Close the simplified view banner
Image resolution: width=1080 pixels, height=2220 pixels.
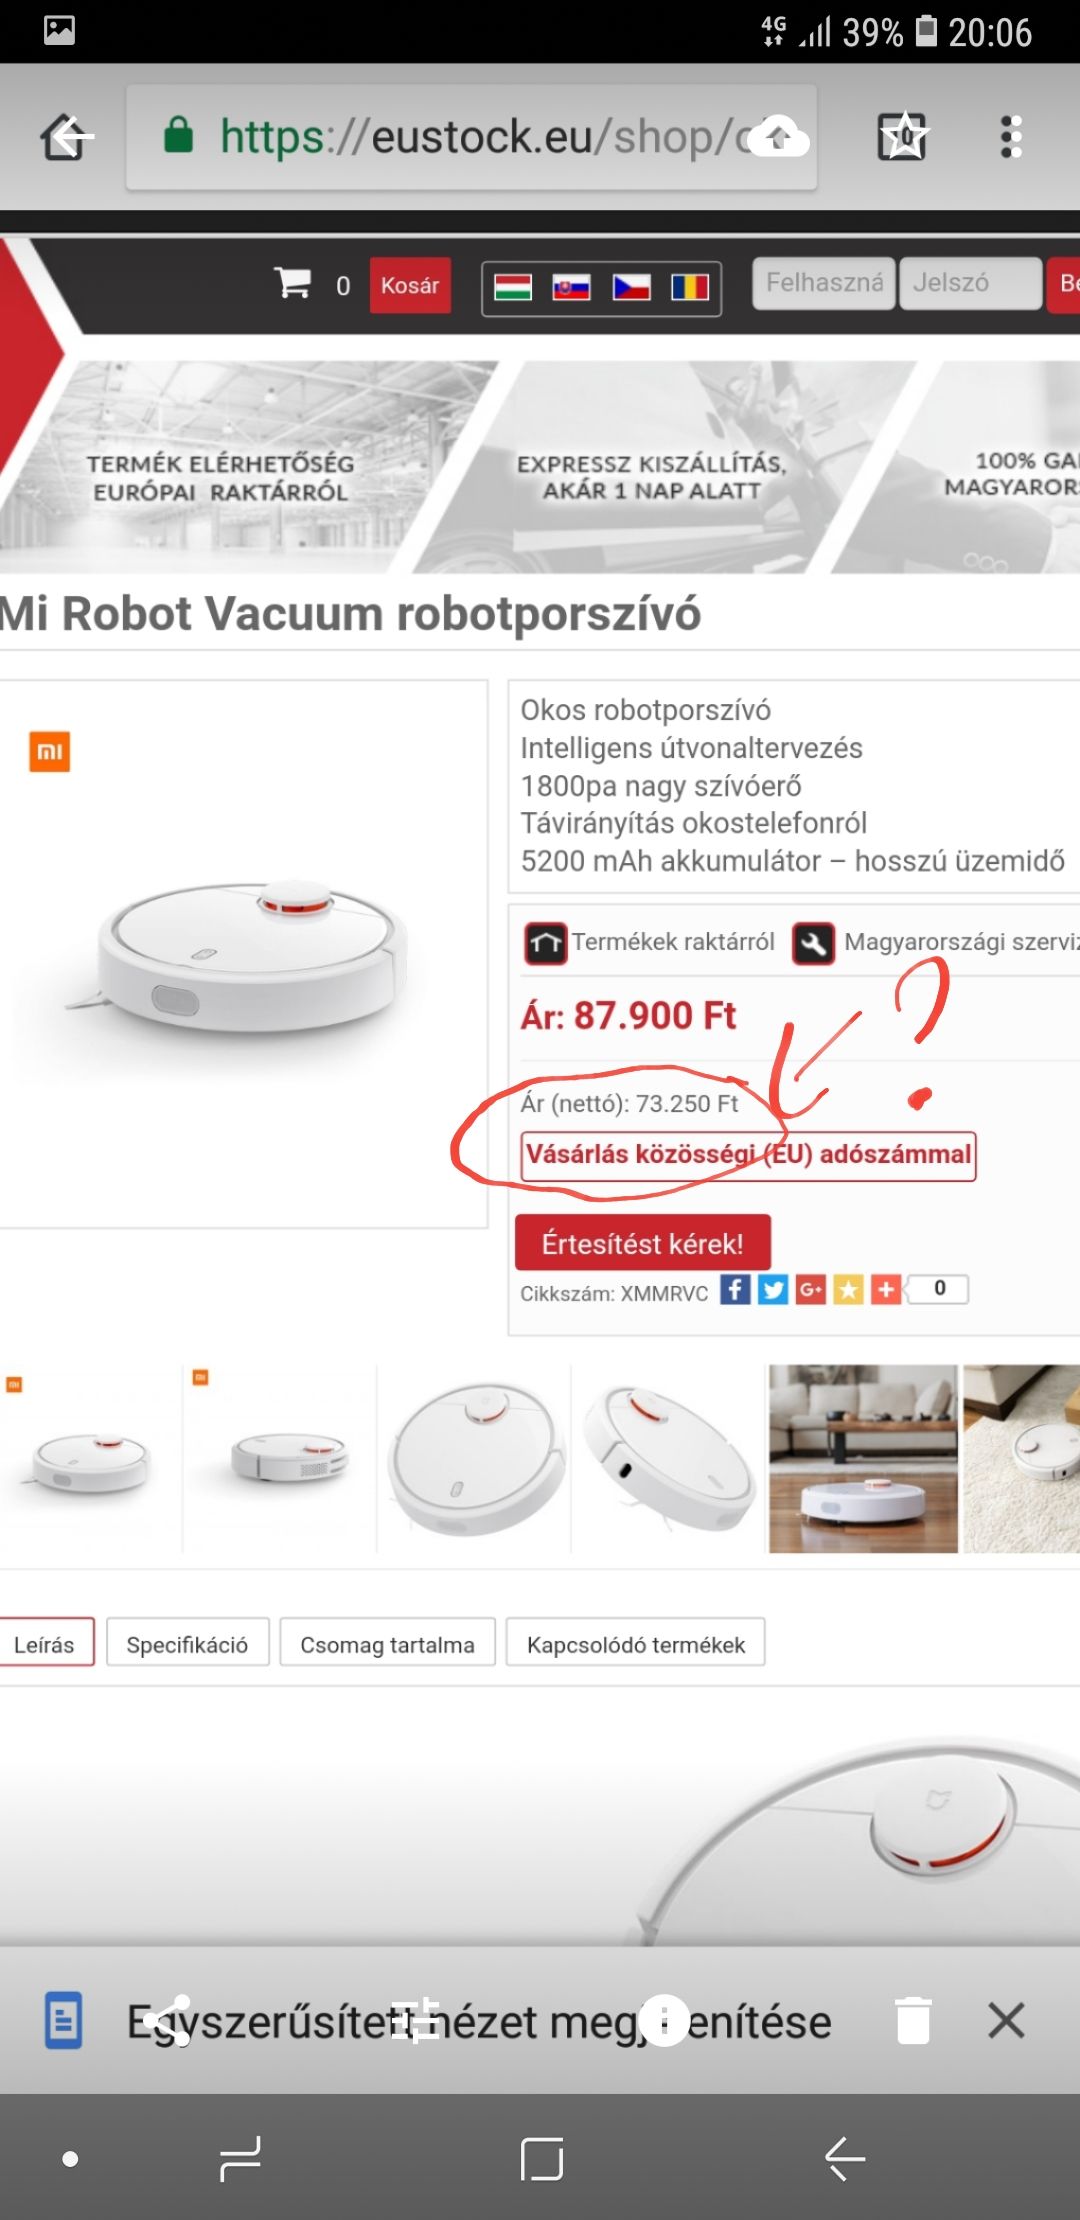(1006, 2020)
